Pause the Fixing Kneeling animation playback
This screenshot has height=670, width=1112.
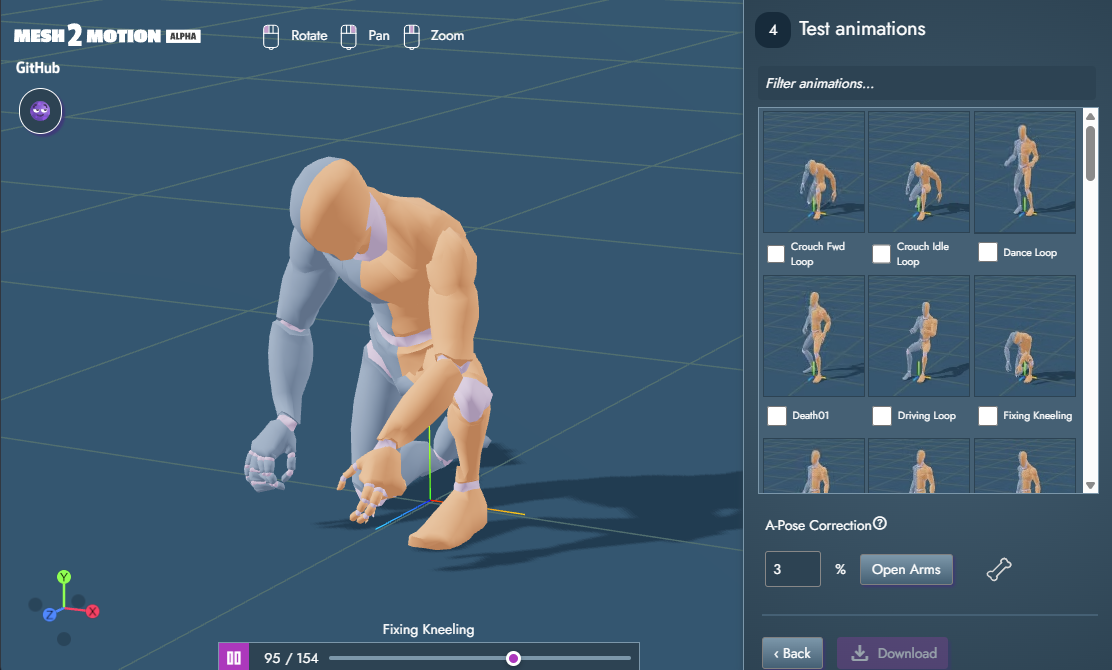point(232,657)
